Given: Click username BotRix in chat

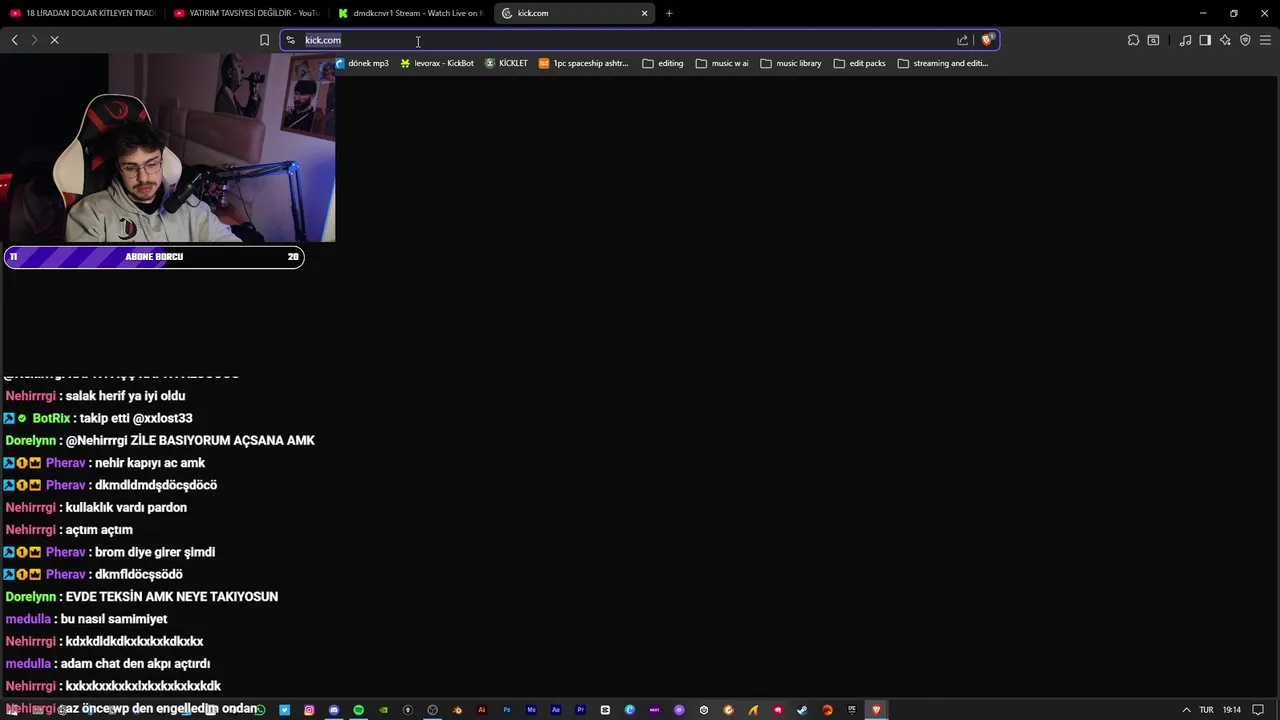Looking at the screenshot, I should click(51, 418).
